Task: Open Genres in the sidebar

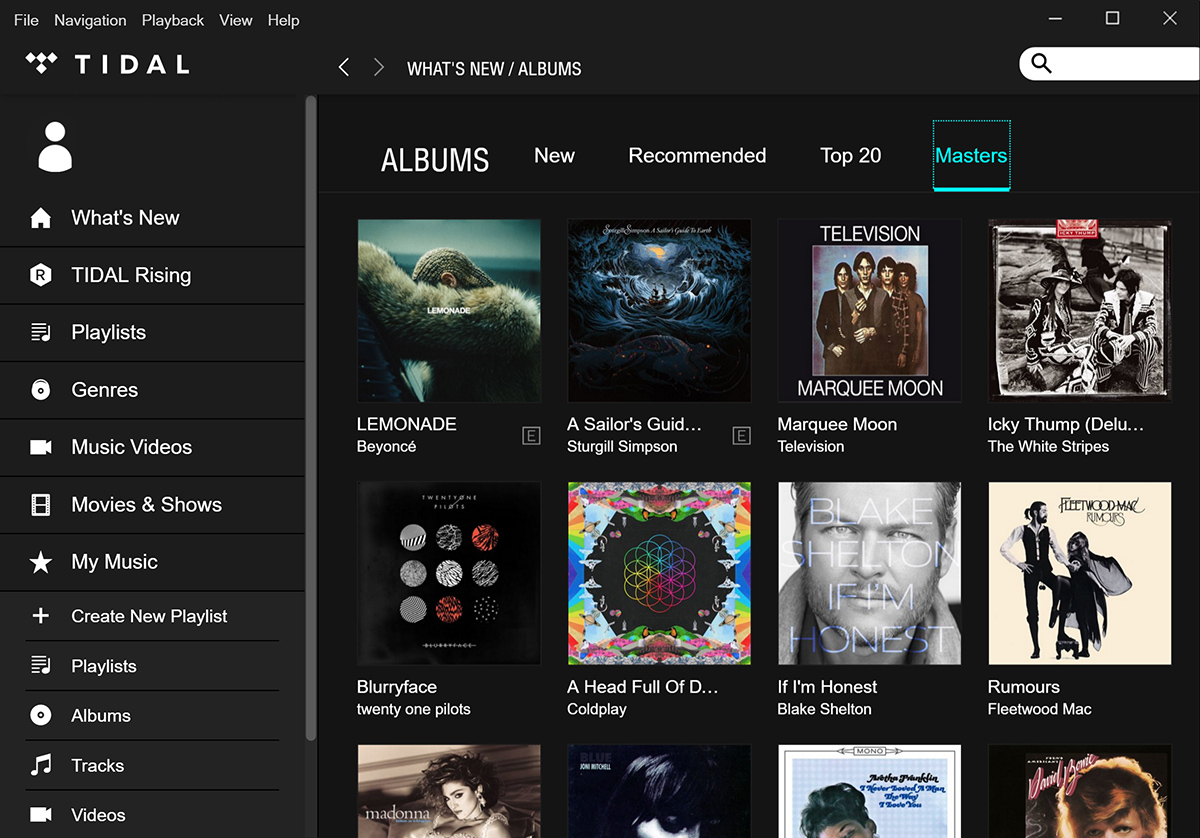Action: 152,390
